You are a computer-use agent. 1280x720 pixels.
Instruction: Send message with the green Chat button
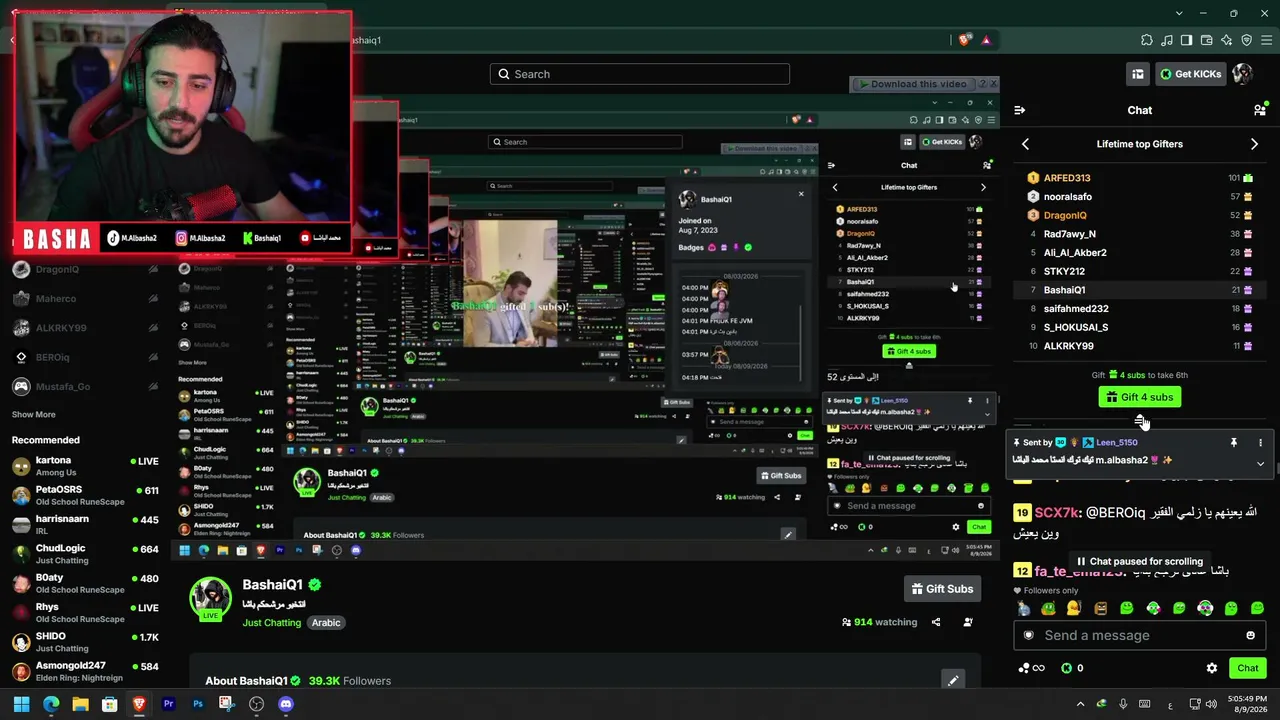[x=1247, y=668]
